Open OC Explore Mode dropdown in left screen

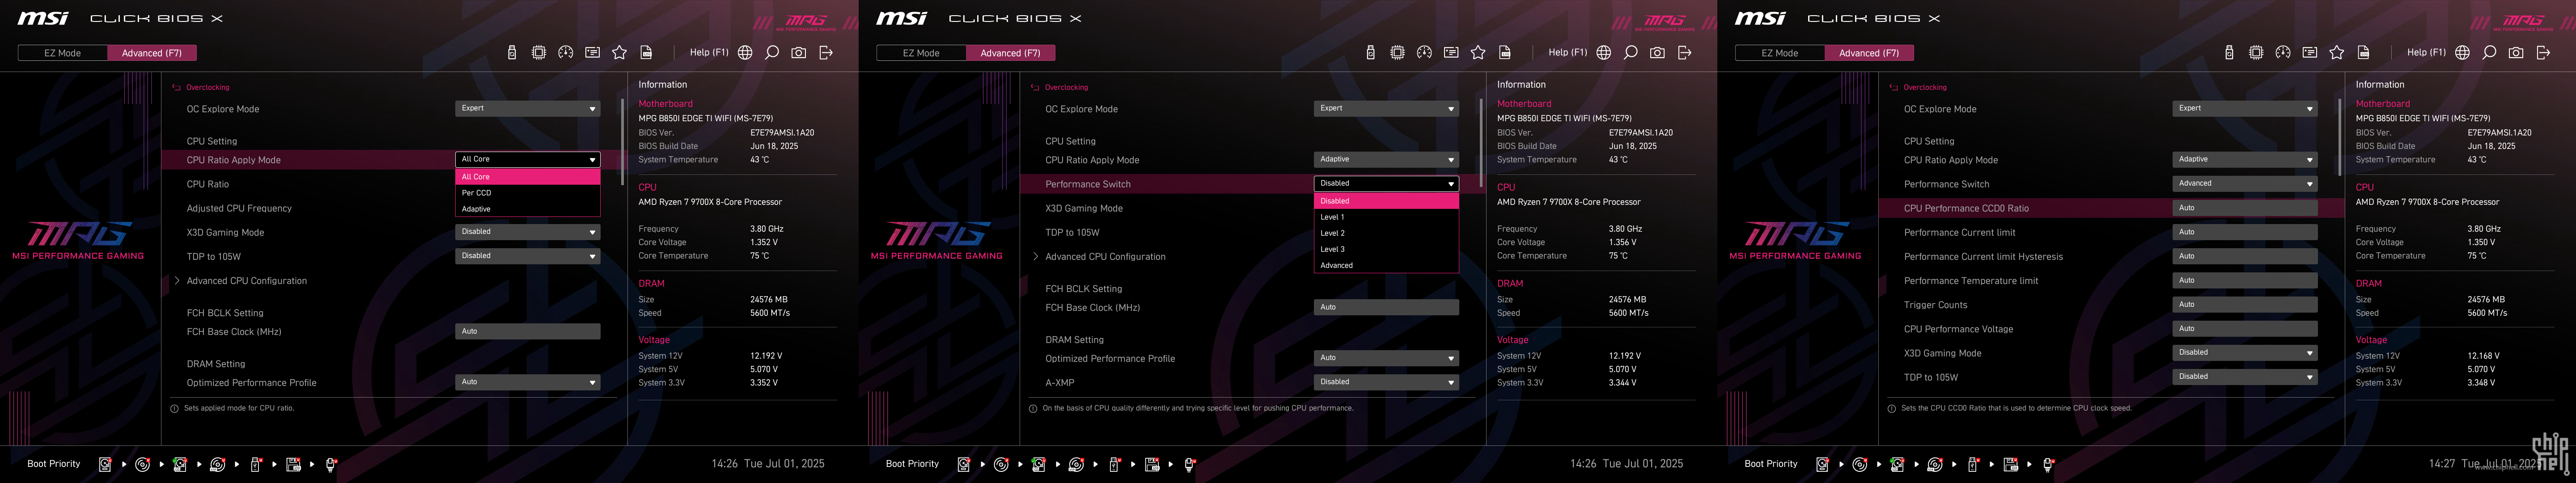pyautogui.click(x=528, y=109)
